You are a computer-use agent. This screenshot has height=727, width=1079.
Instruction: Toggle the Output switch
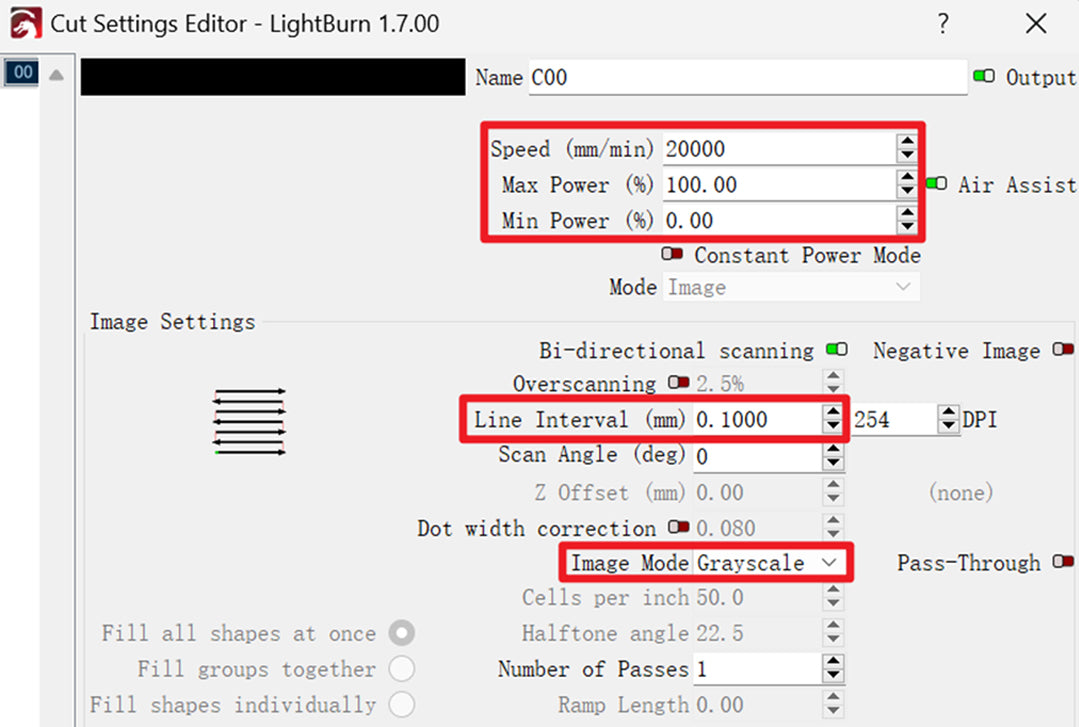tap(984, 77)
